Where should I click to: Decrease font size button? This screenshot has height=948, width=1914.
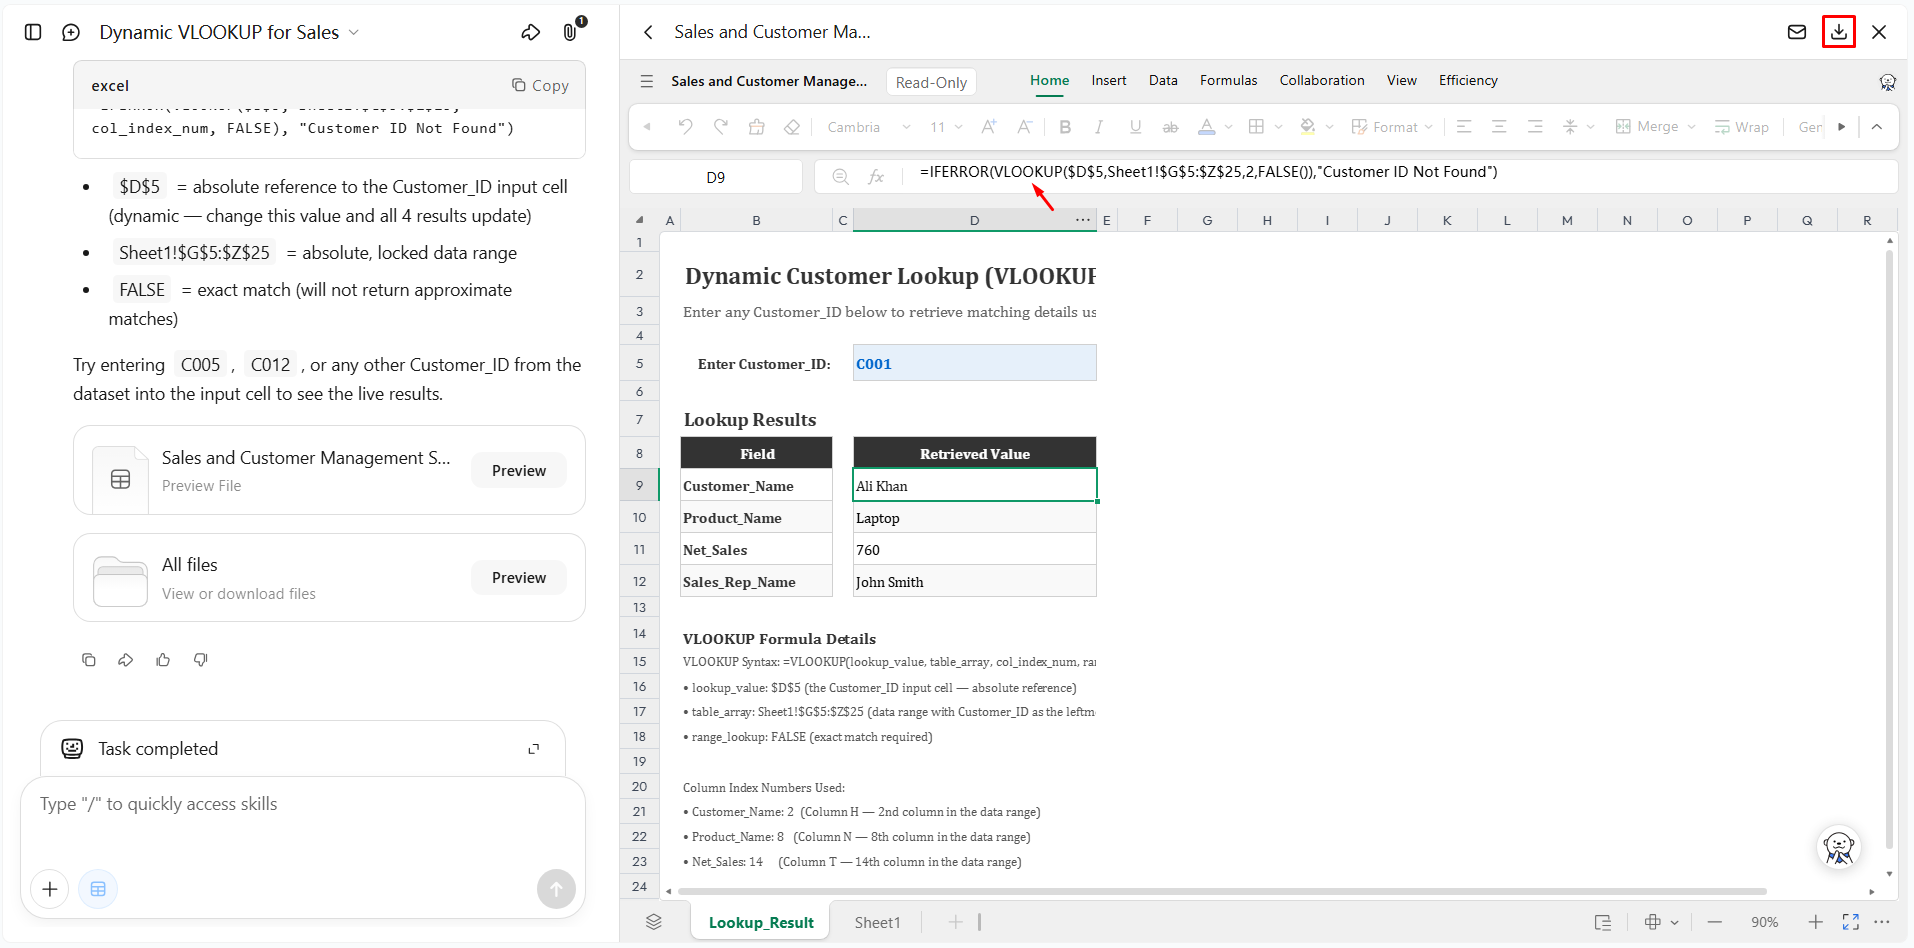point(1025,127)
